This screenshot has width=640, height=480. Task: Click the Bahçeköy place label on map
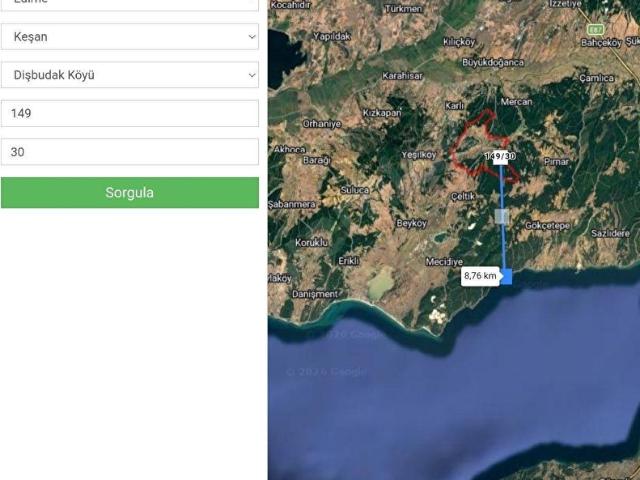click(601, 43)
